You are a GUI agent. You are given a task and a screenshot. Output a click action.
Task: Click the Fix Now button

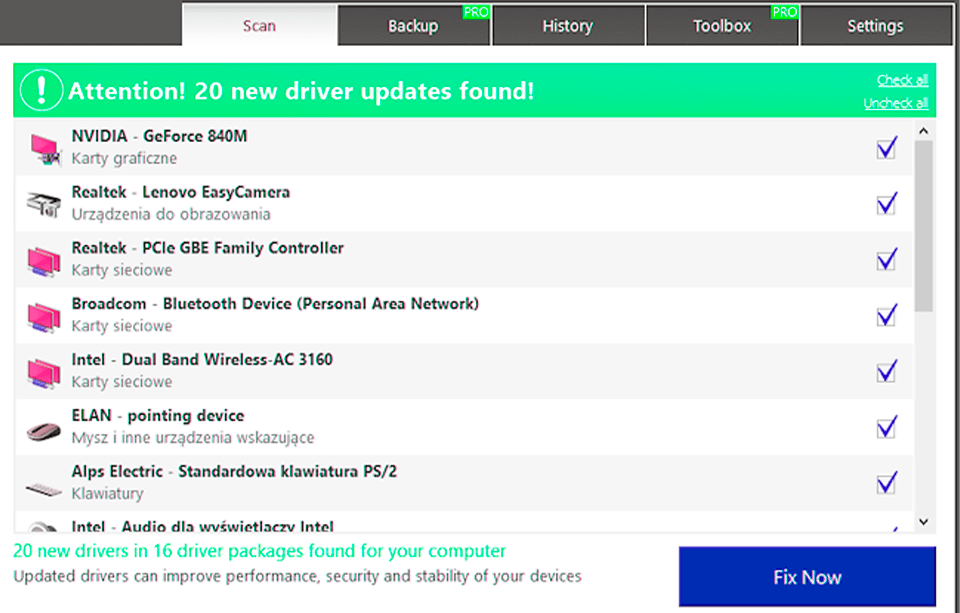pyautogui.click(x=807, y=577)
